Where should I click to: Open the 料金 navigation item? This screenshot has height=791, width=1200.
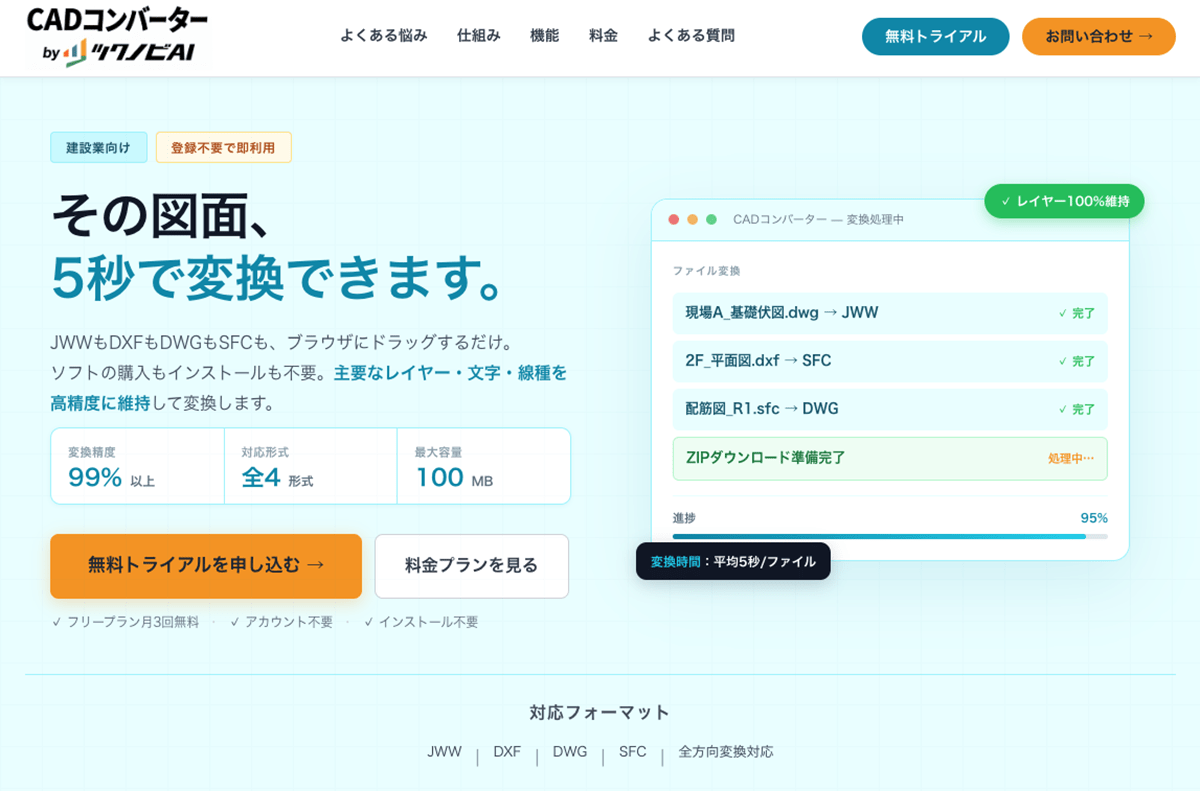pyautogui.click(x=603, y=34)
